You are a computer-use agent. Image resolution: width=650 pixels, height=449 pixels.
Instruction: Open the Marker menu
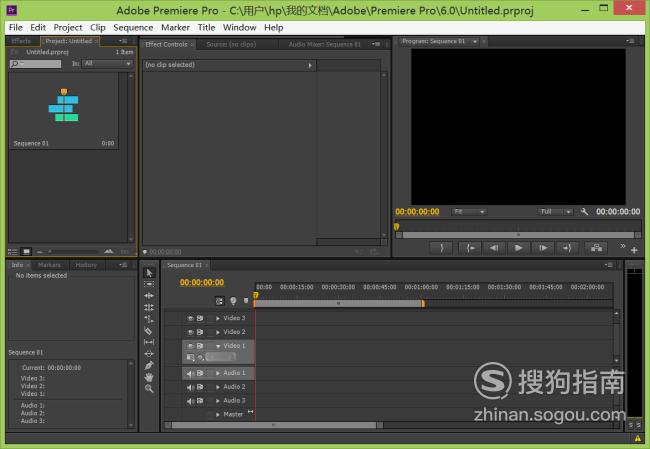point(175,27)
